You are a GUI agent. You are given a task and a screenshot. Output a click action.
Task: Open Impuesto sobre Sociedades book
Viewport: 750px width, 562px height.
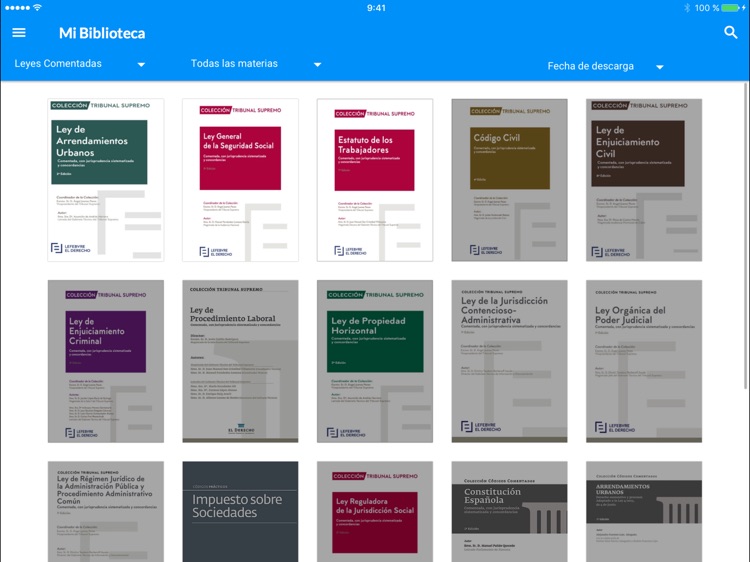click(x=240, y=511)
